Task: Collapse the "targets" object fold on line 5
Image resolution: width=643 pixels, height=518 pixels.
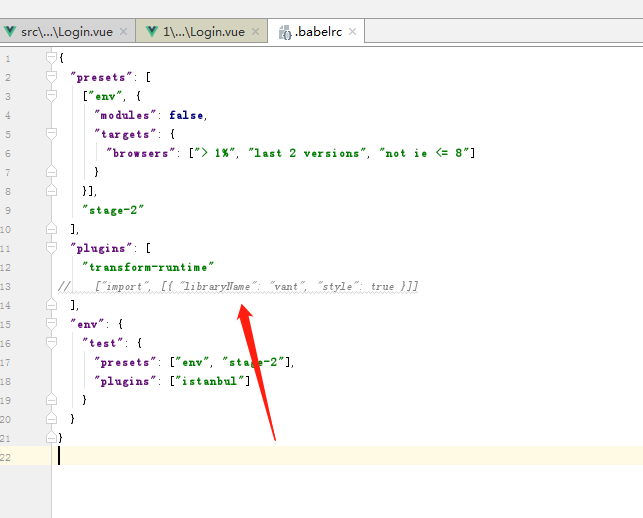Action: (51, 134)
